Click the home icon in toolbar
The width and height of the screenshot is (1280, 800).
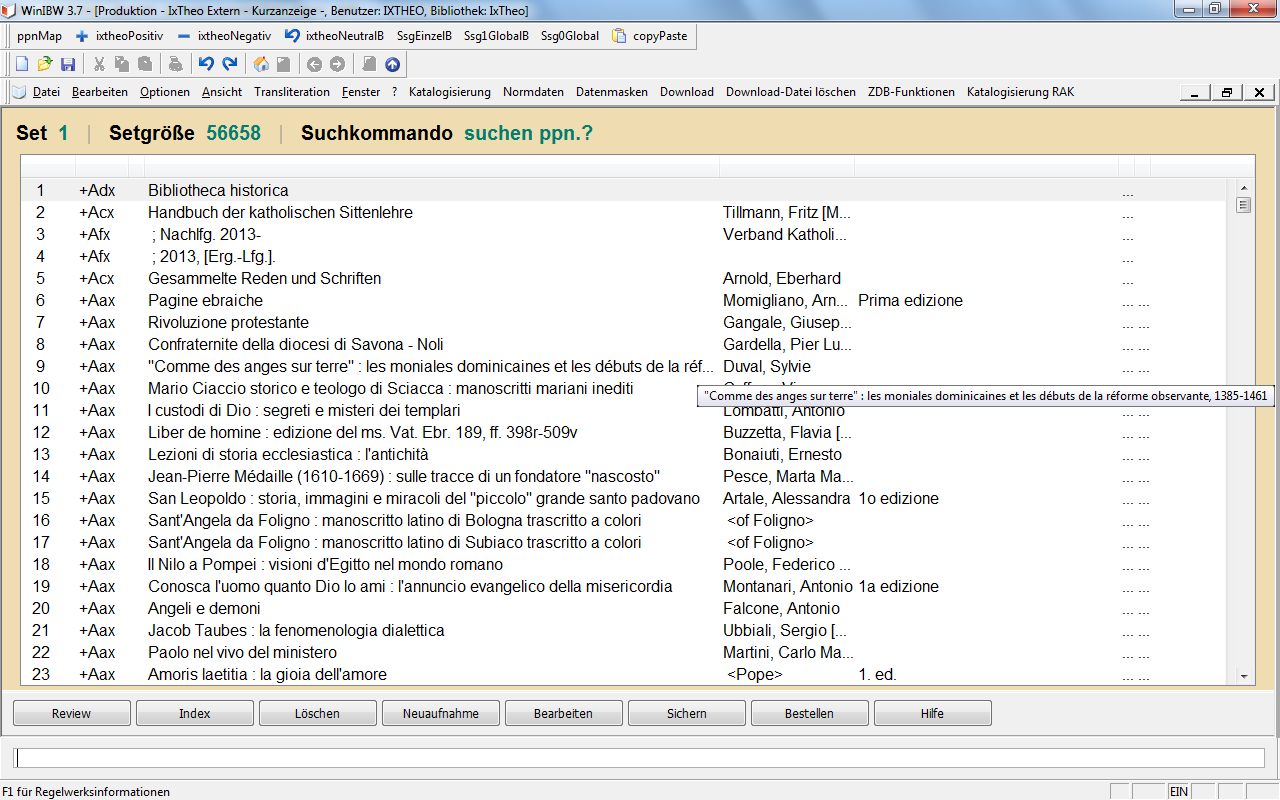coord(261,64)
